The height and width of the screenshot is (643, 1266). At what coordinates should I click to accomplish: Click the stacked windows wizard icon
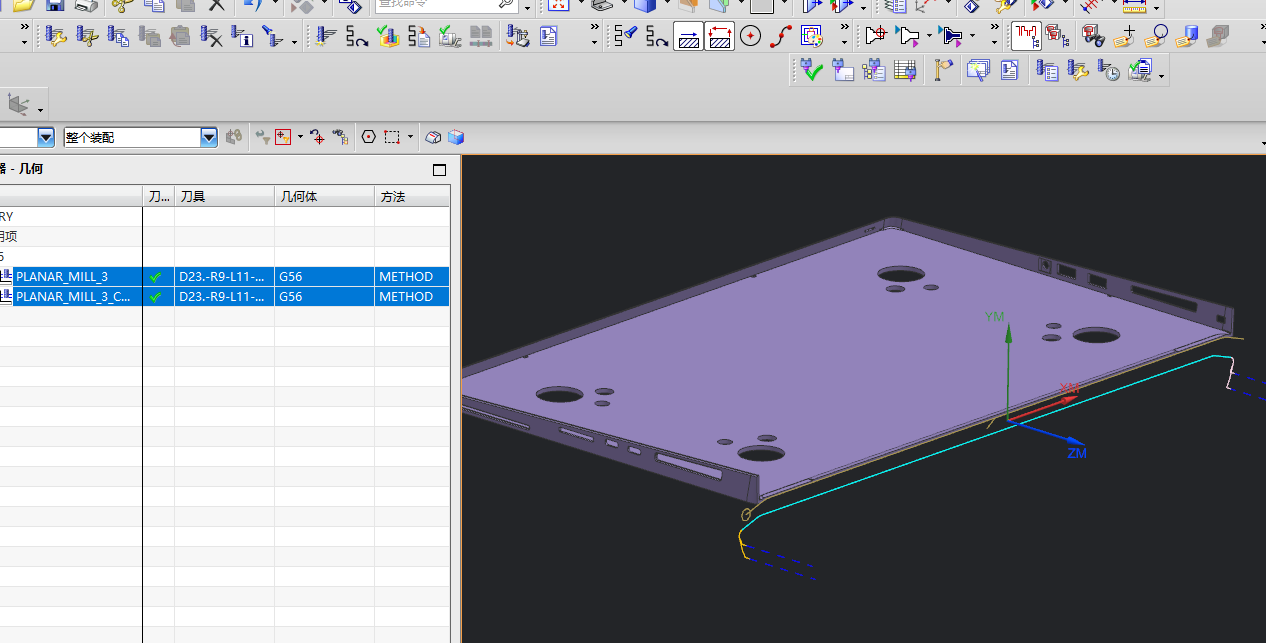pyautogui.click(x=976, y=70)
